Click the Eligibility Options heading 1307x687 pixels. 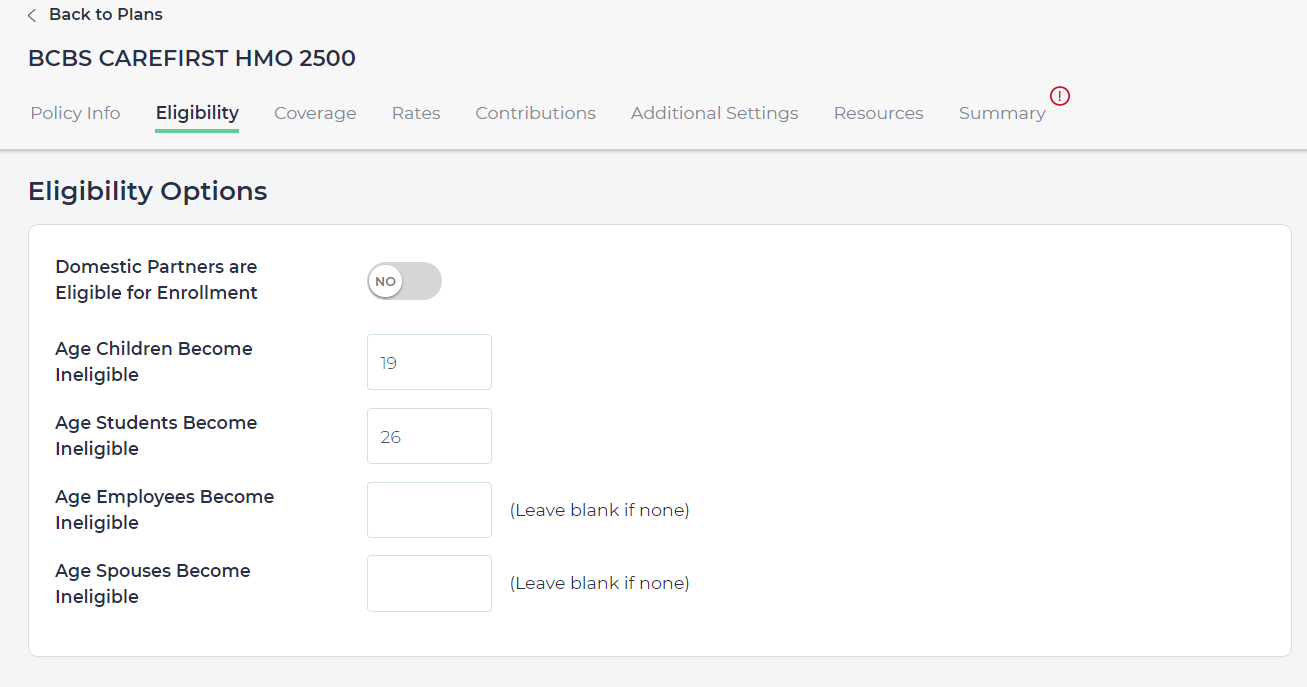[x=148, y=191]
